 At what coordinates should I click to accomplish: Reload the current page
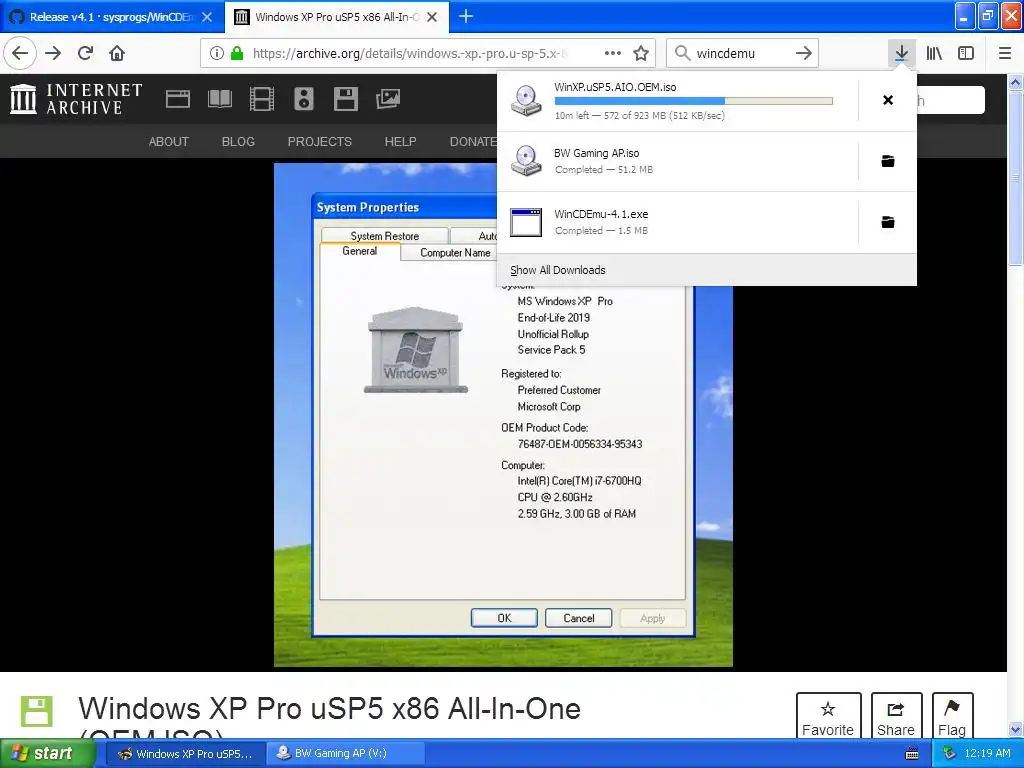[x=85, y=53]
